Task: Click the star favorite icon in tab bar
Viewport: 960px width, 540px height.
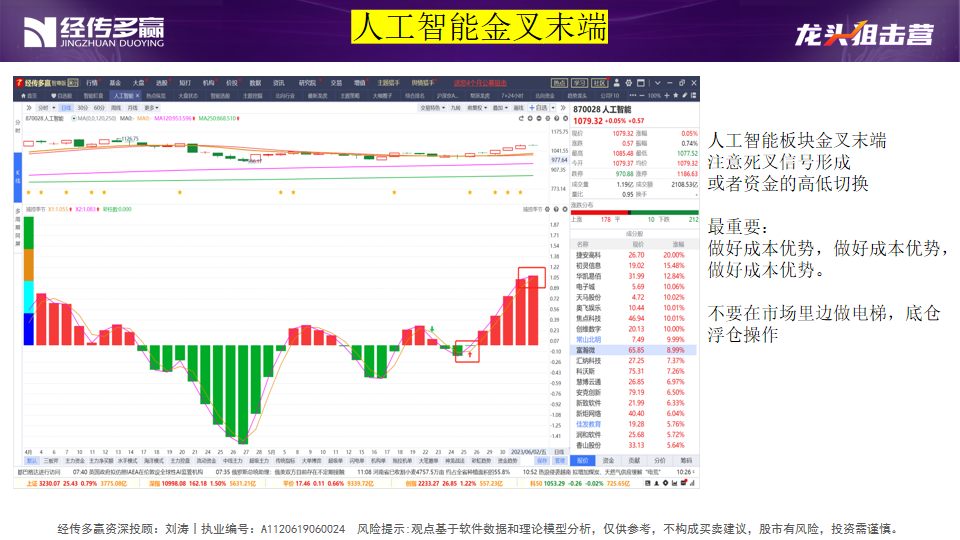Action: click(x=676, y=96)
